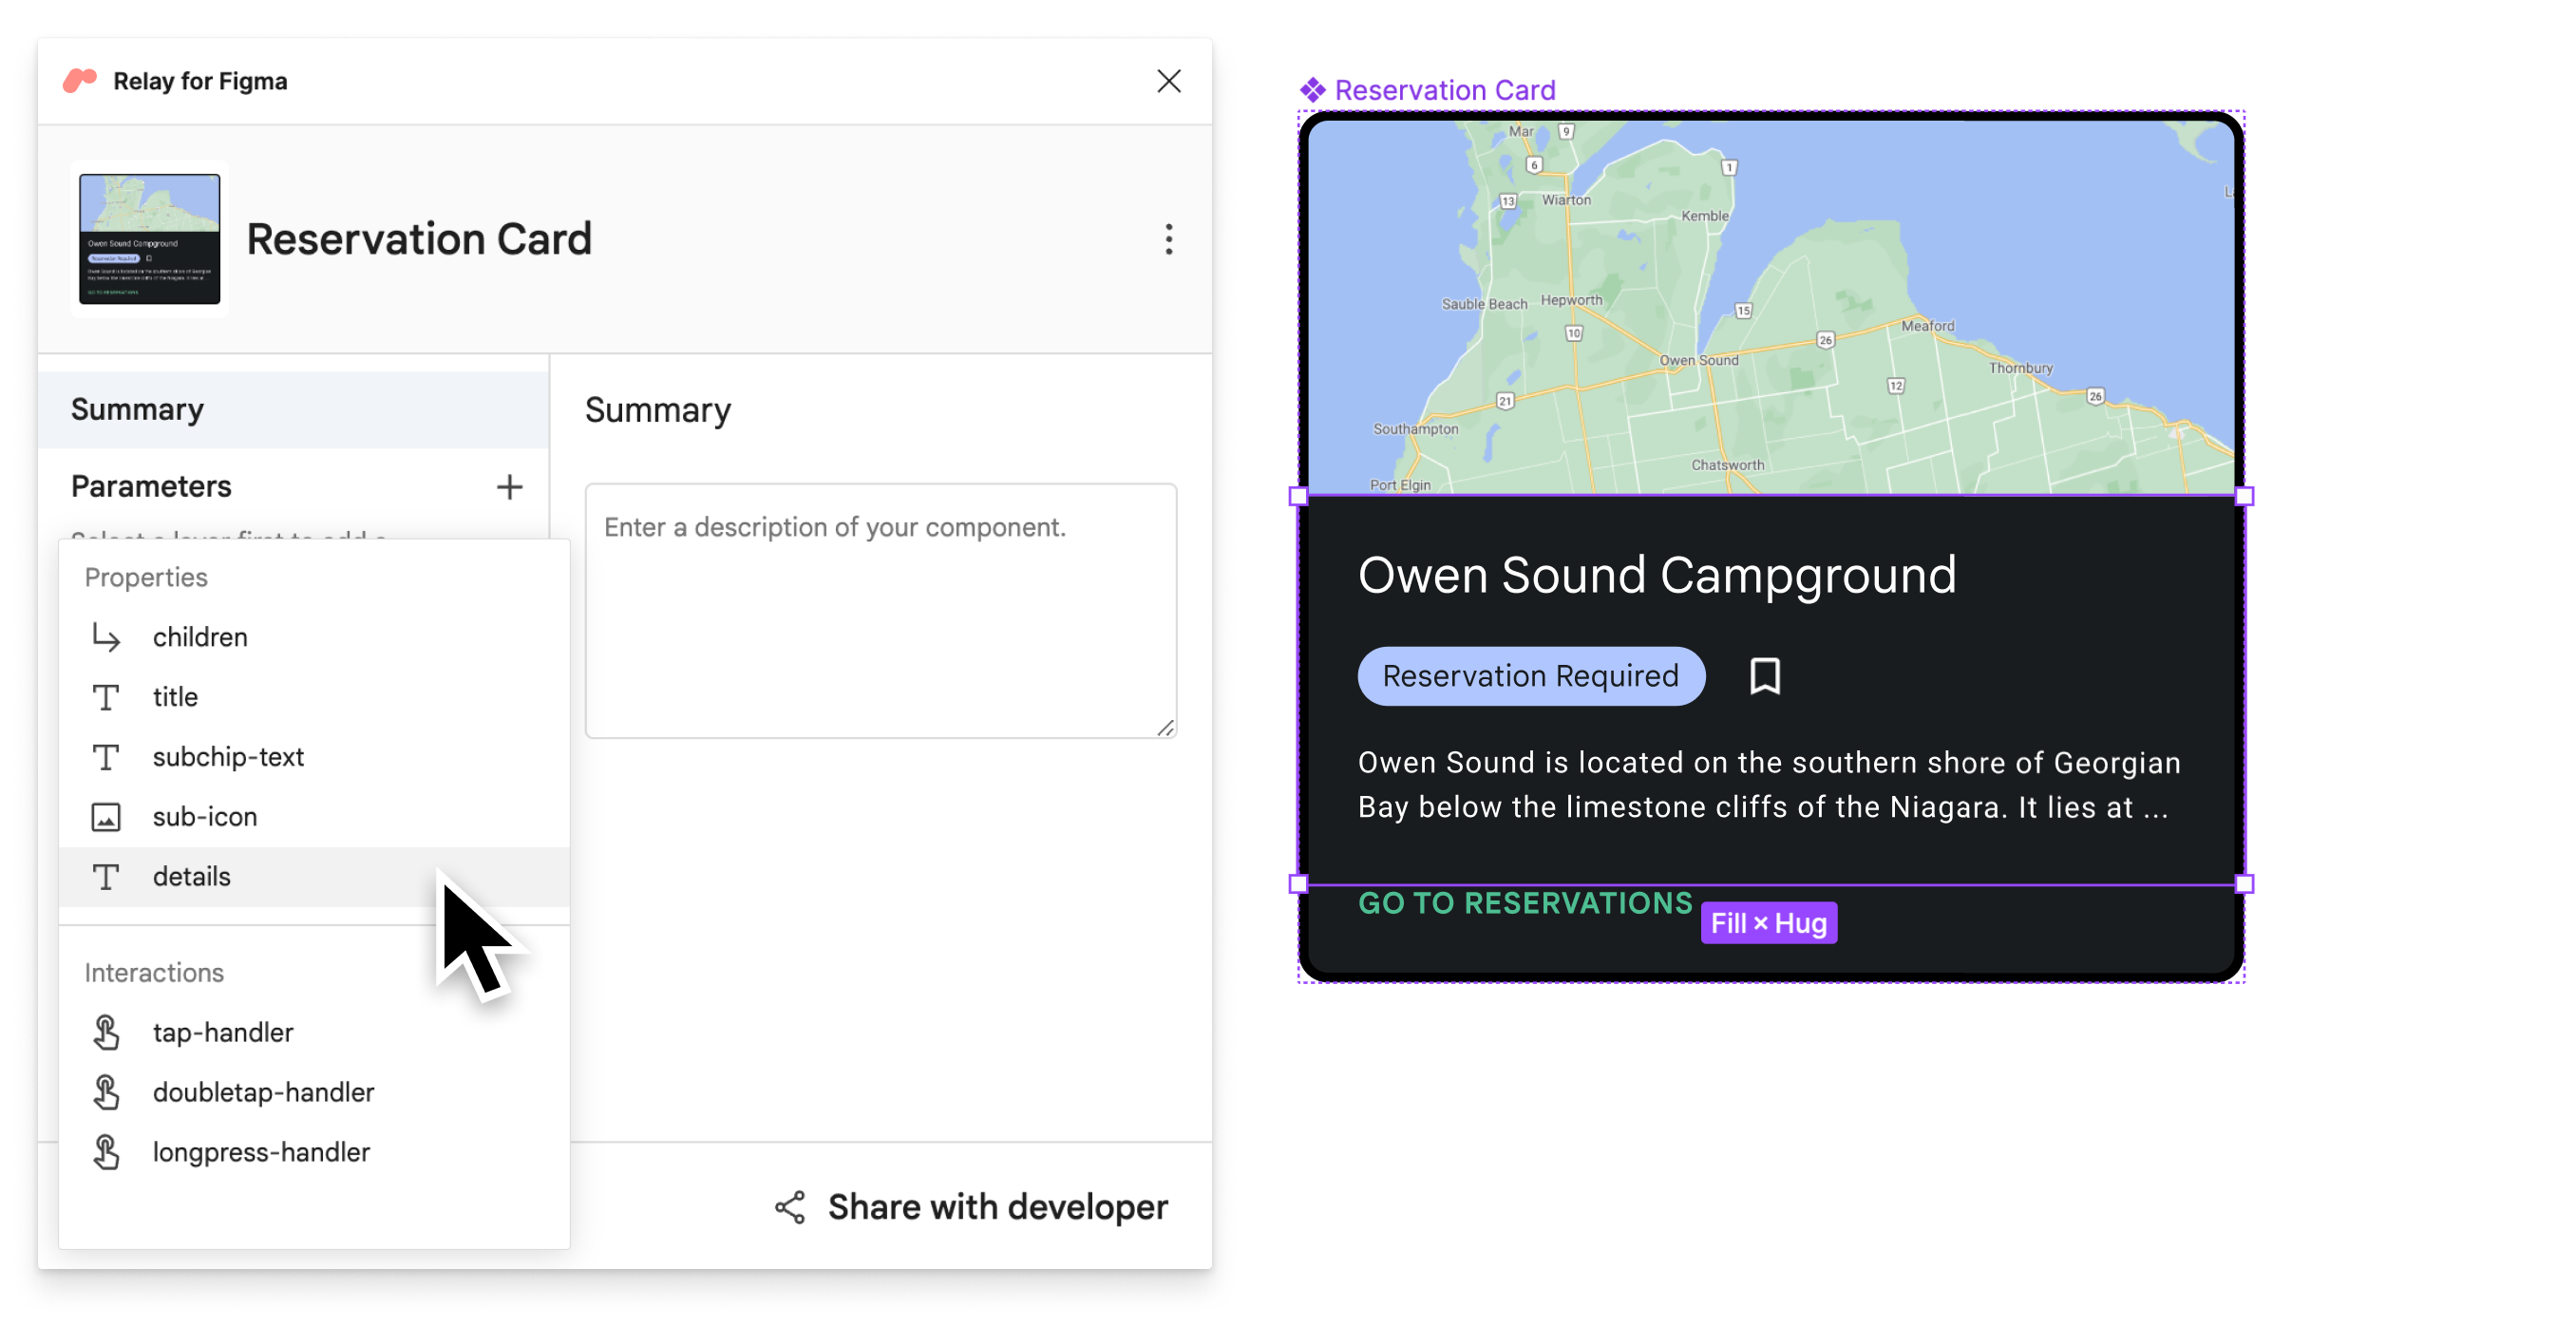Click the doubletap-handler interaction icon
This screenshot has height=1326, width=2576.
[106, 1090]
